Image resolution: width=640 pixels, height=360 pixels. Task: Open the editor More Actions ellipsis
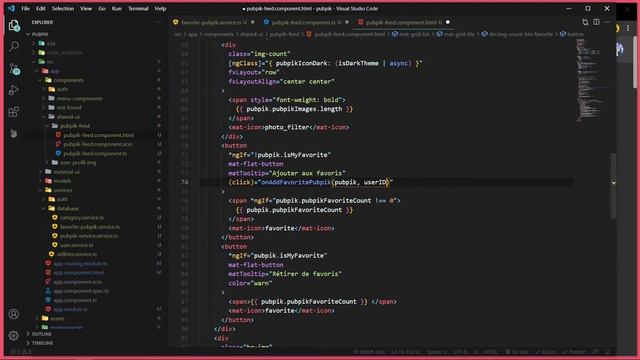607,22
